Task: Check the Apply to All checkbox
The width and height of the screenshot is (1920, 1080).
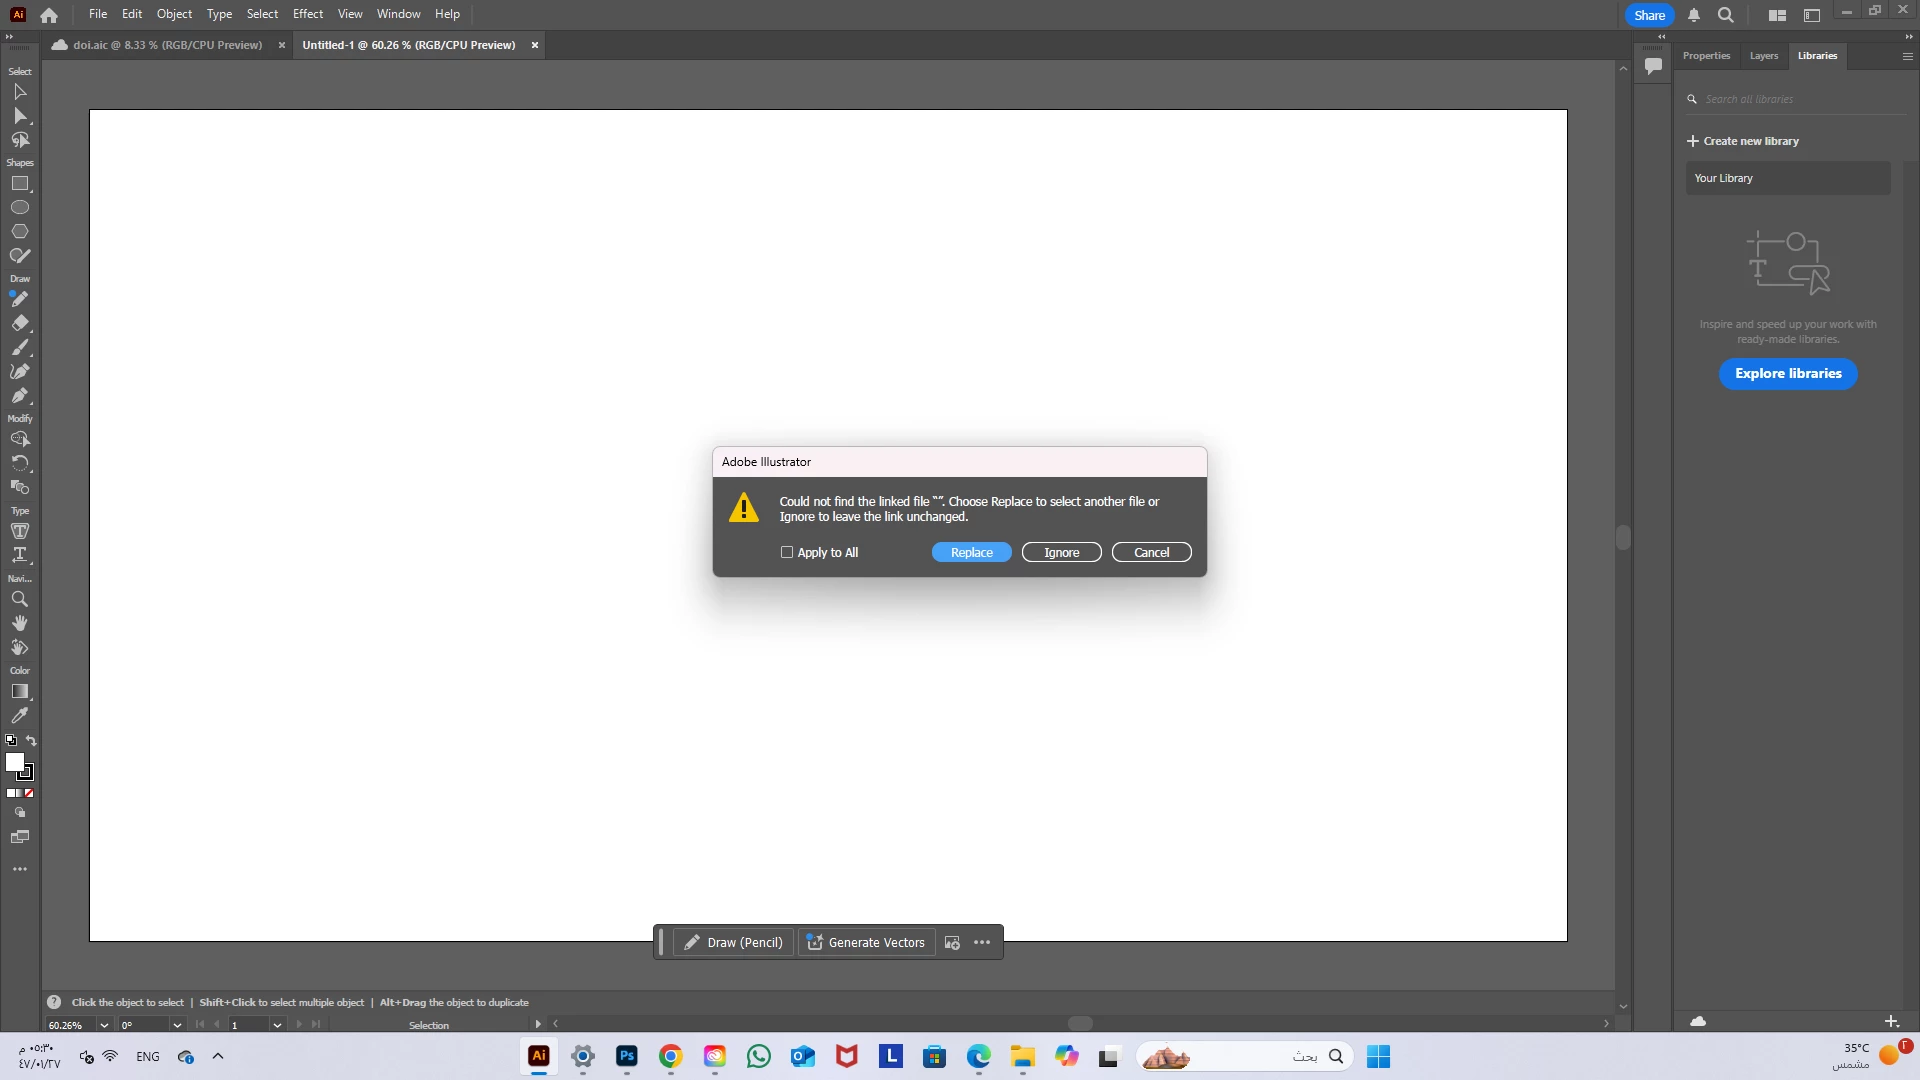Action: pyautogui.click(x=787, y=552)
